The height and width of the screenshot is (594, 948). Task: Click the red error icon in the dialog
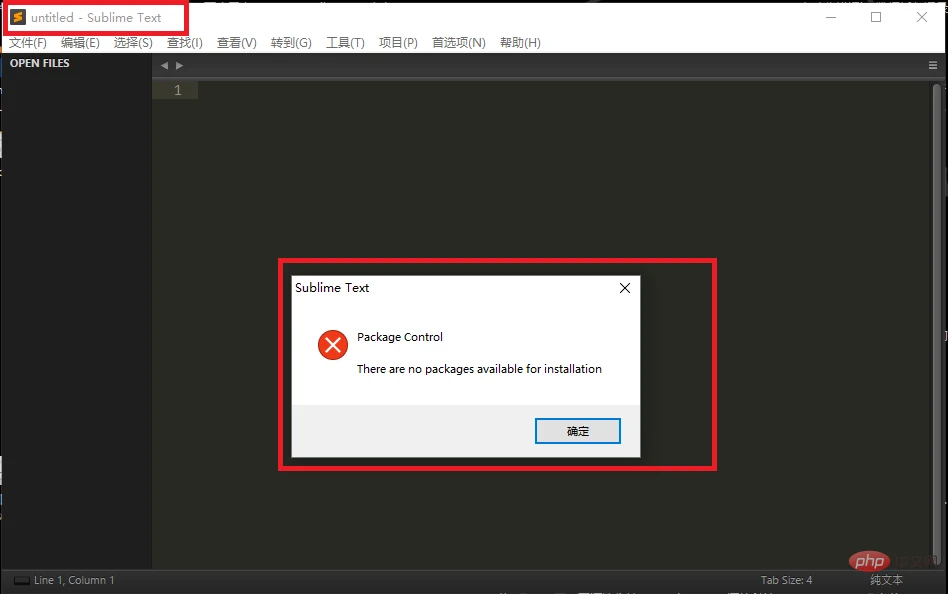(333, 345)
